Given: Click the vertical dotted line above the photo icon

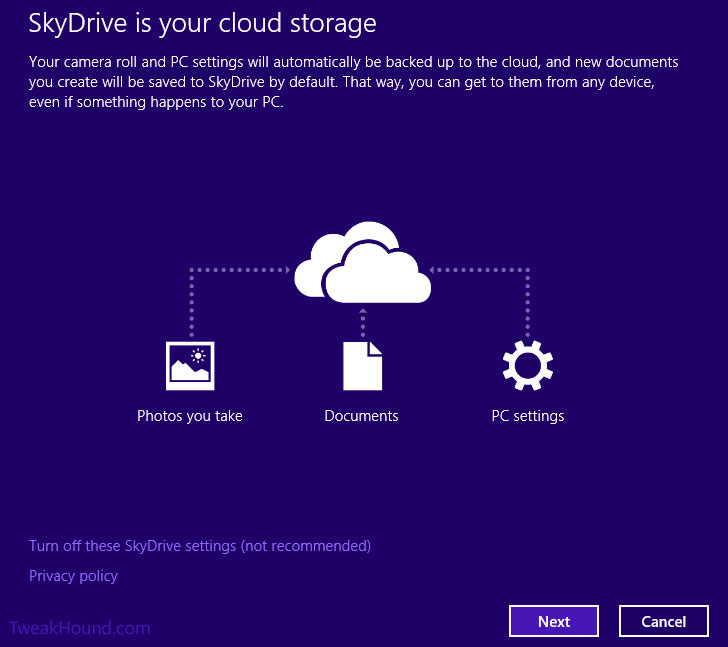Looking at the screenshot, I should (x=190, y=305).
